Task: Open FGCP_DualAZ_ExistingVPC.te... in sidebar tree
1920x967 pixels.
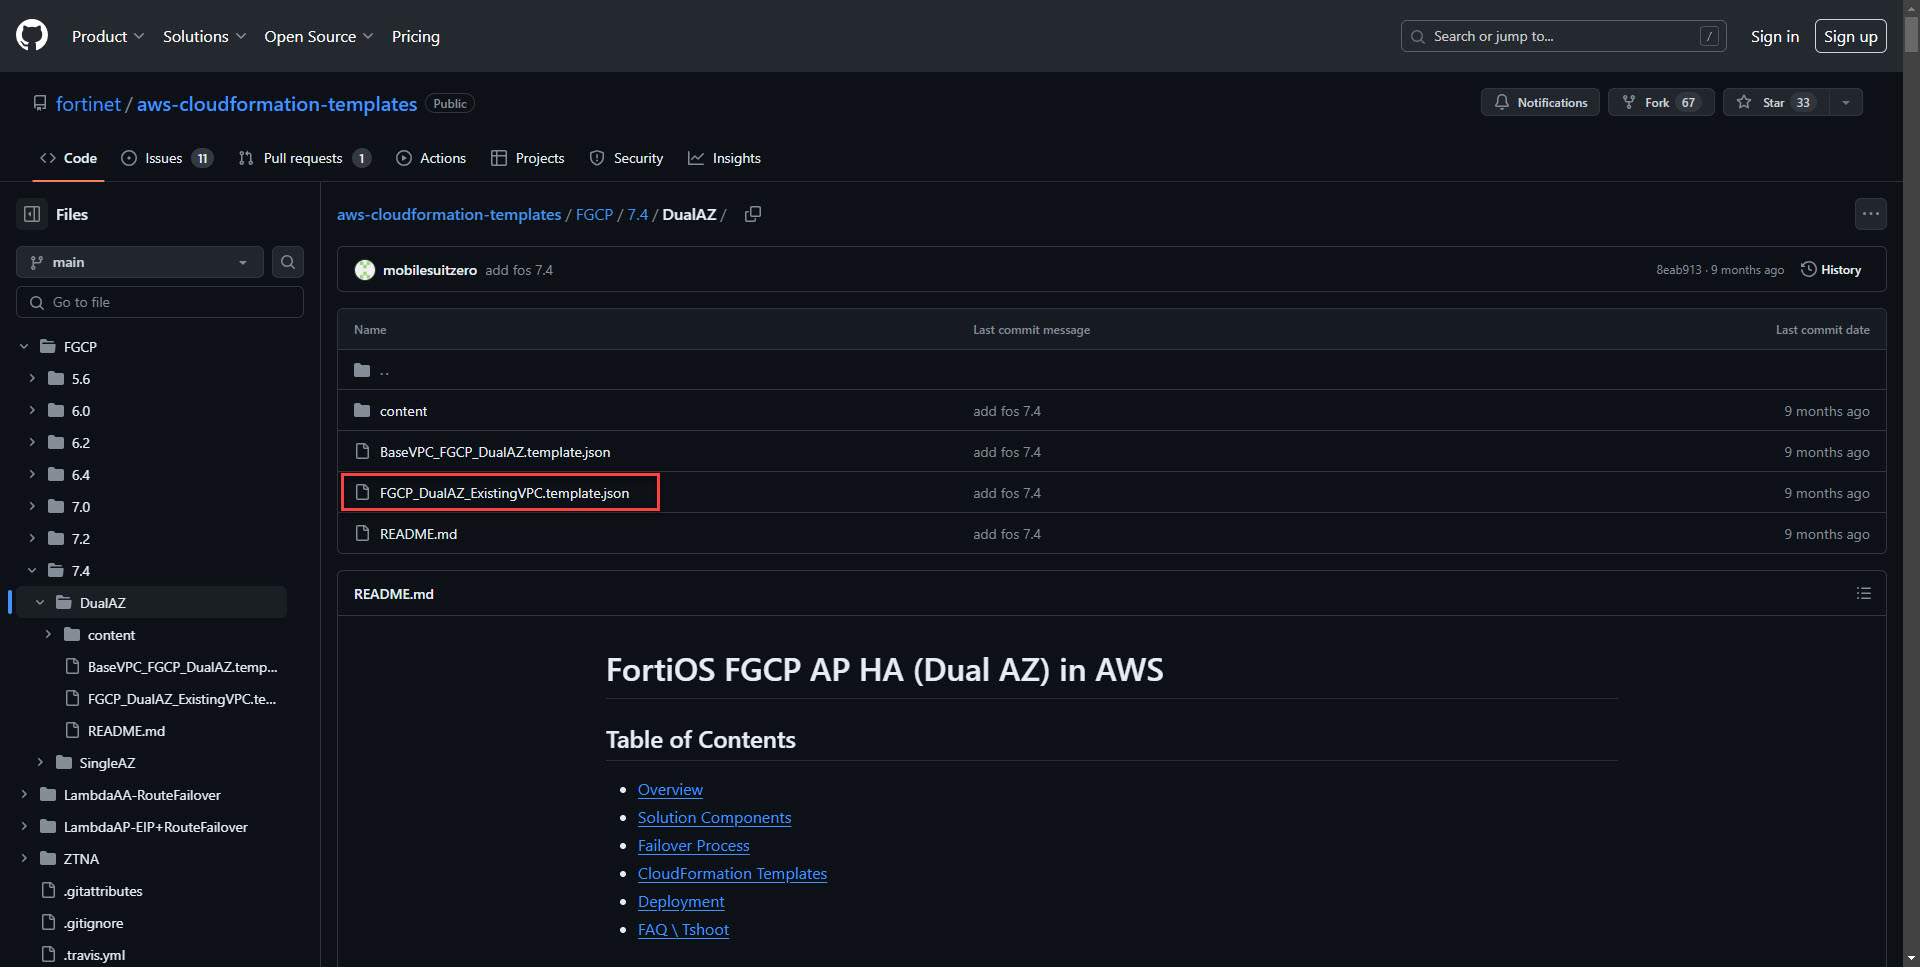Action: pos(182,699)
